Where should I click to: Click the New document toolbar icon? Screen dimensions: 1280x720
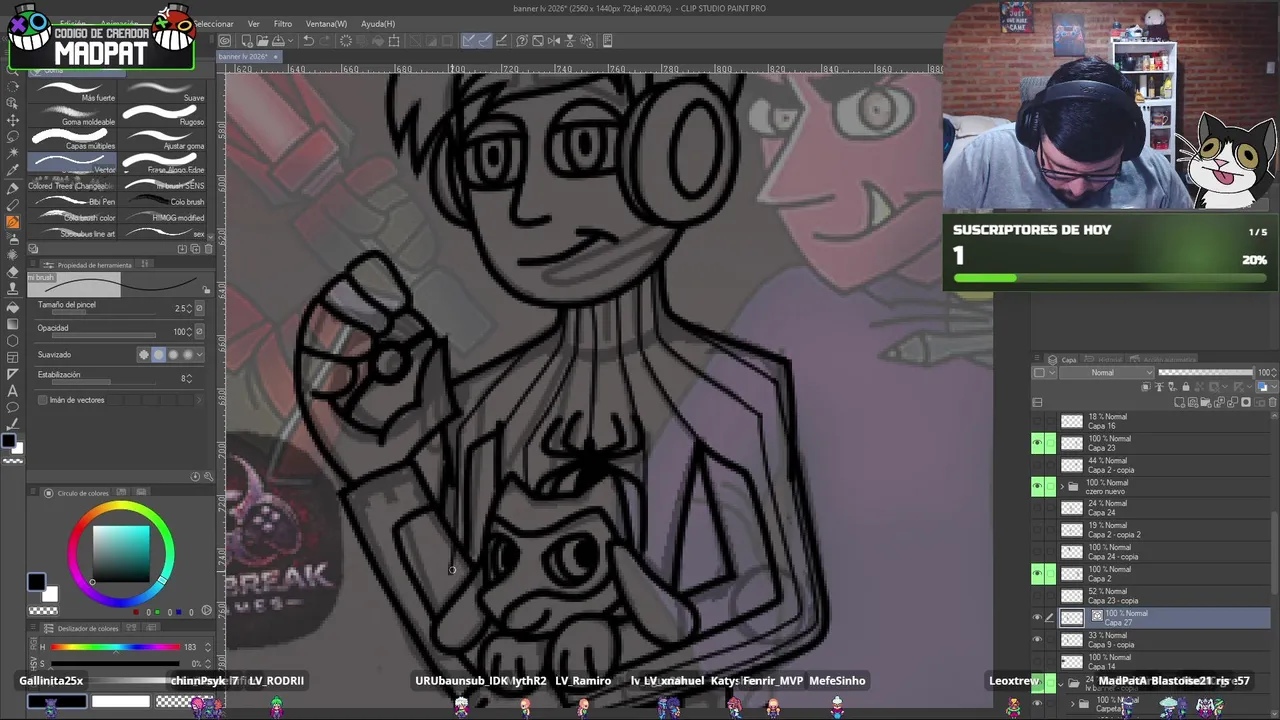[x=247, y=41]
